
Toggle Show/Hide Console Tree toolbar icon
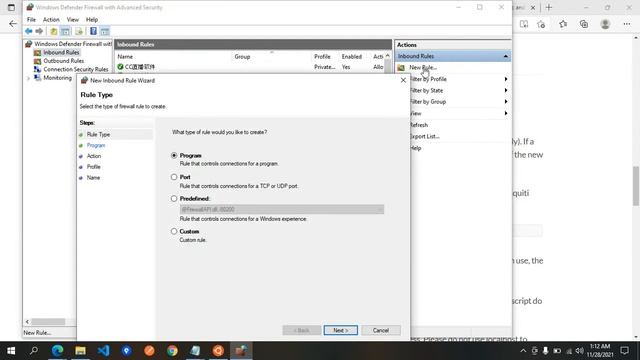point(65,31)
